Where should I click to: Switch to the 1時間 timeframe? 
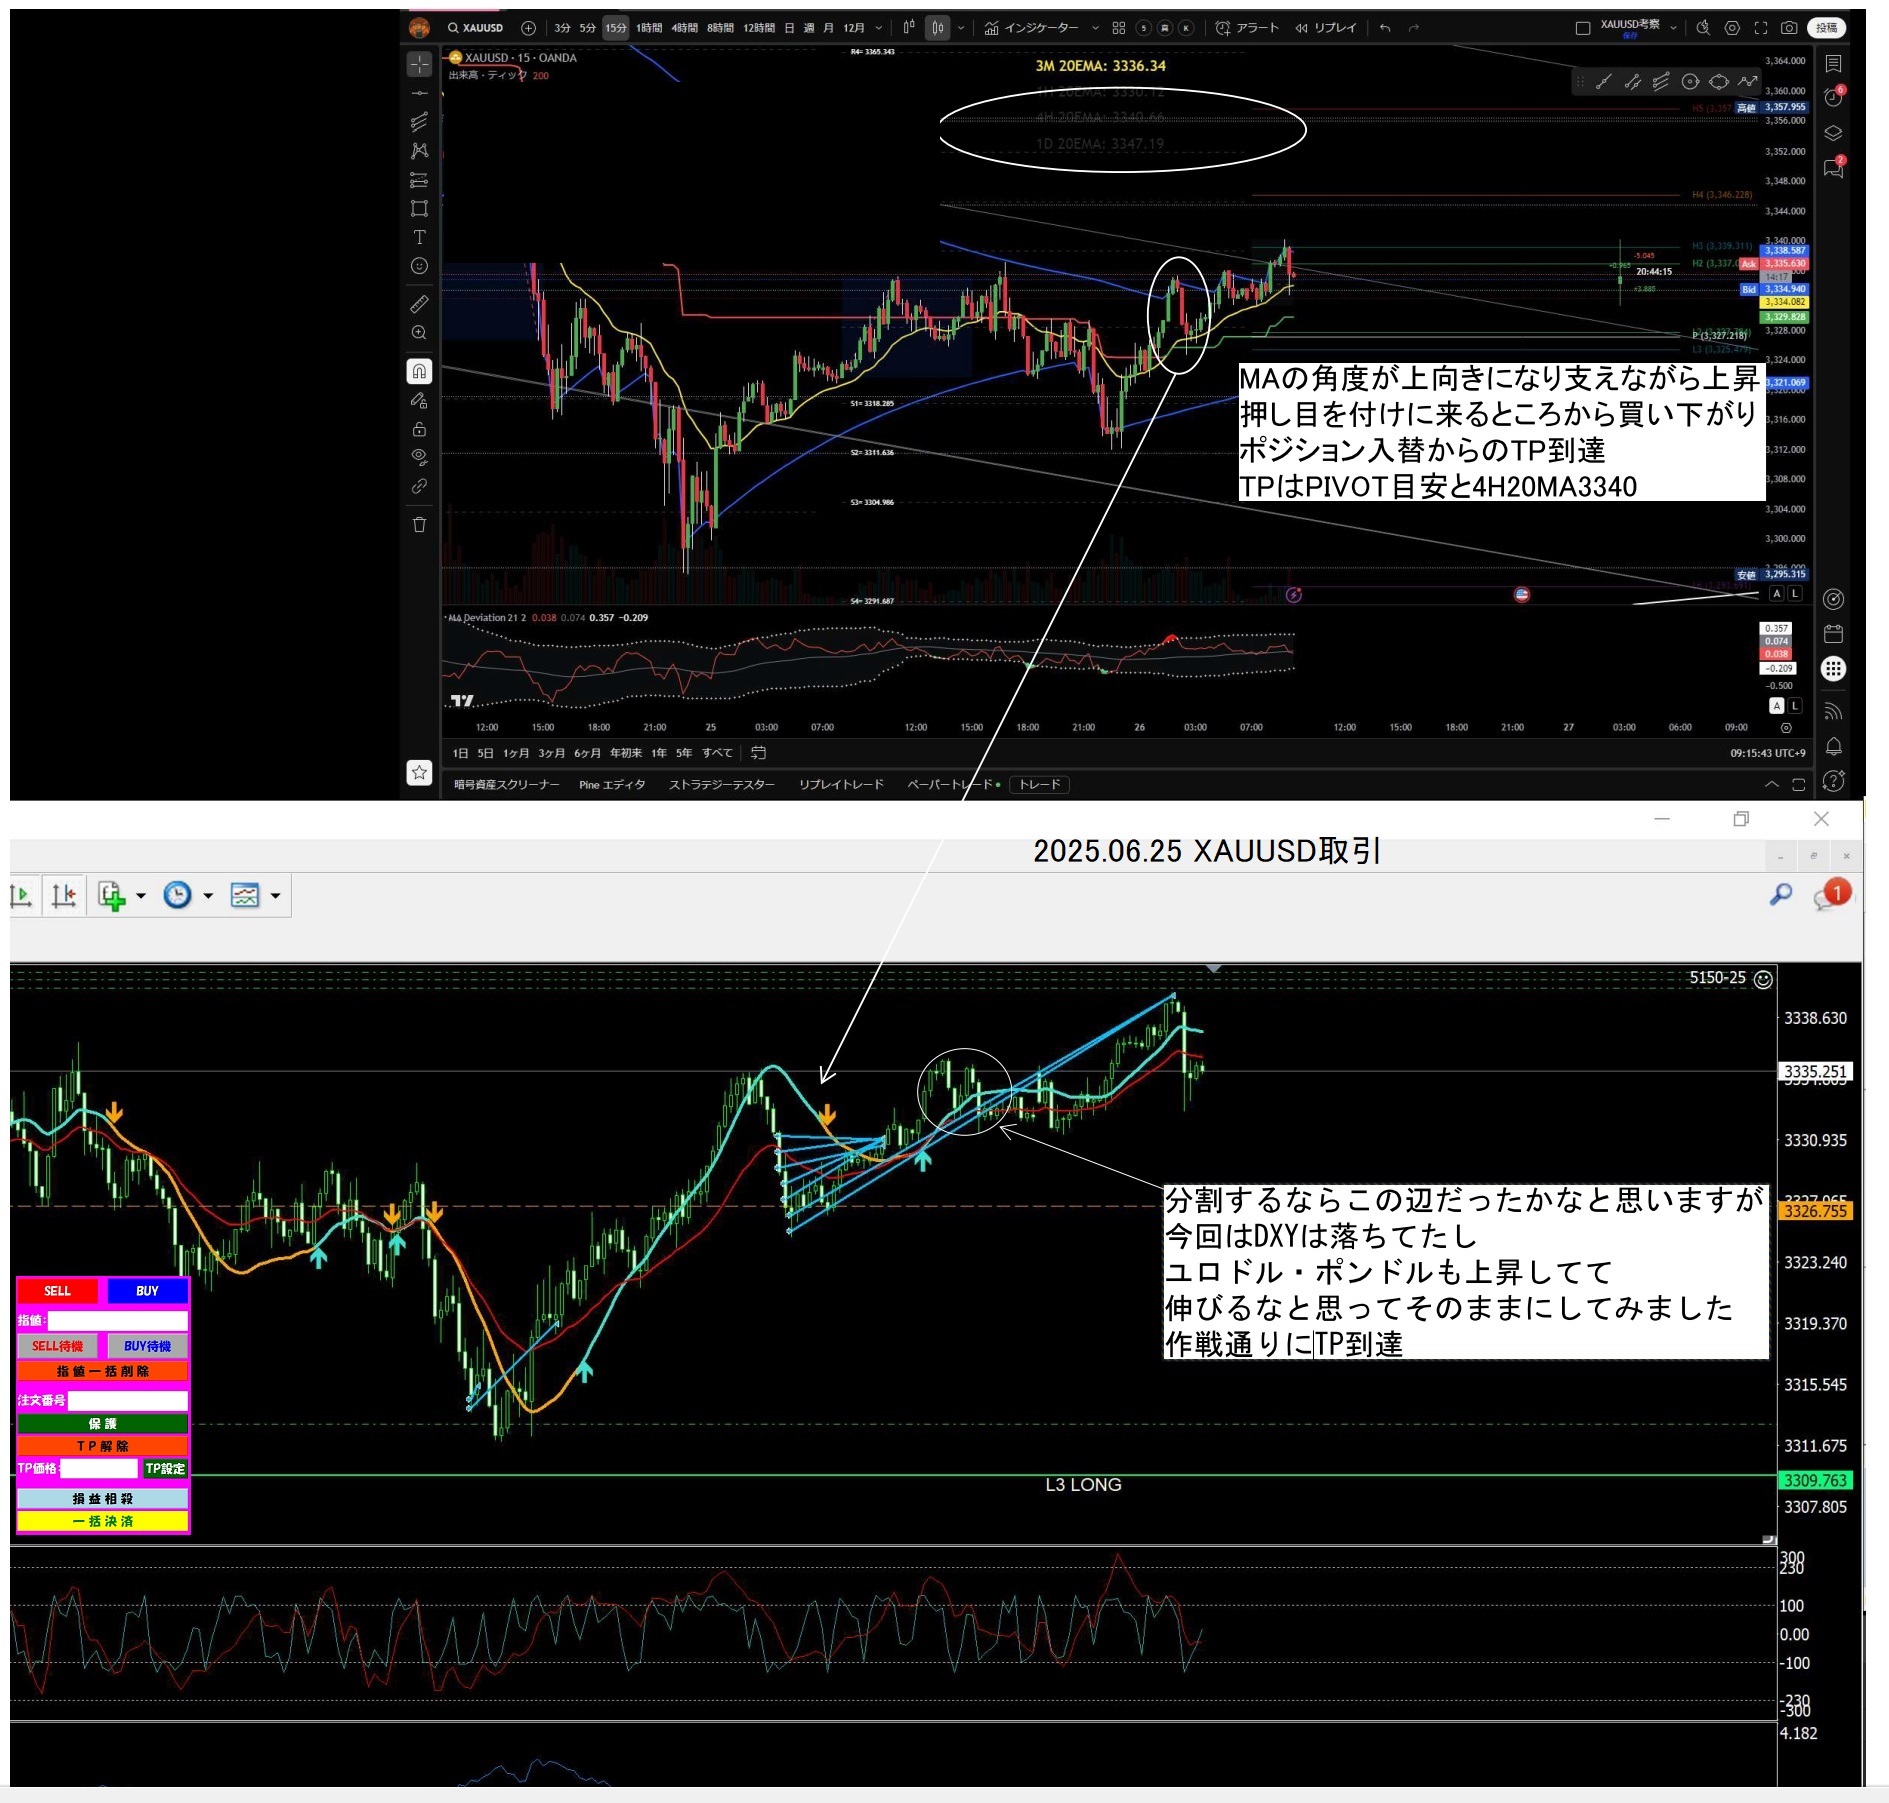[649, 28]
